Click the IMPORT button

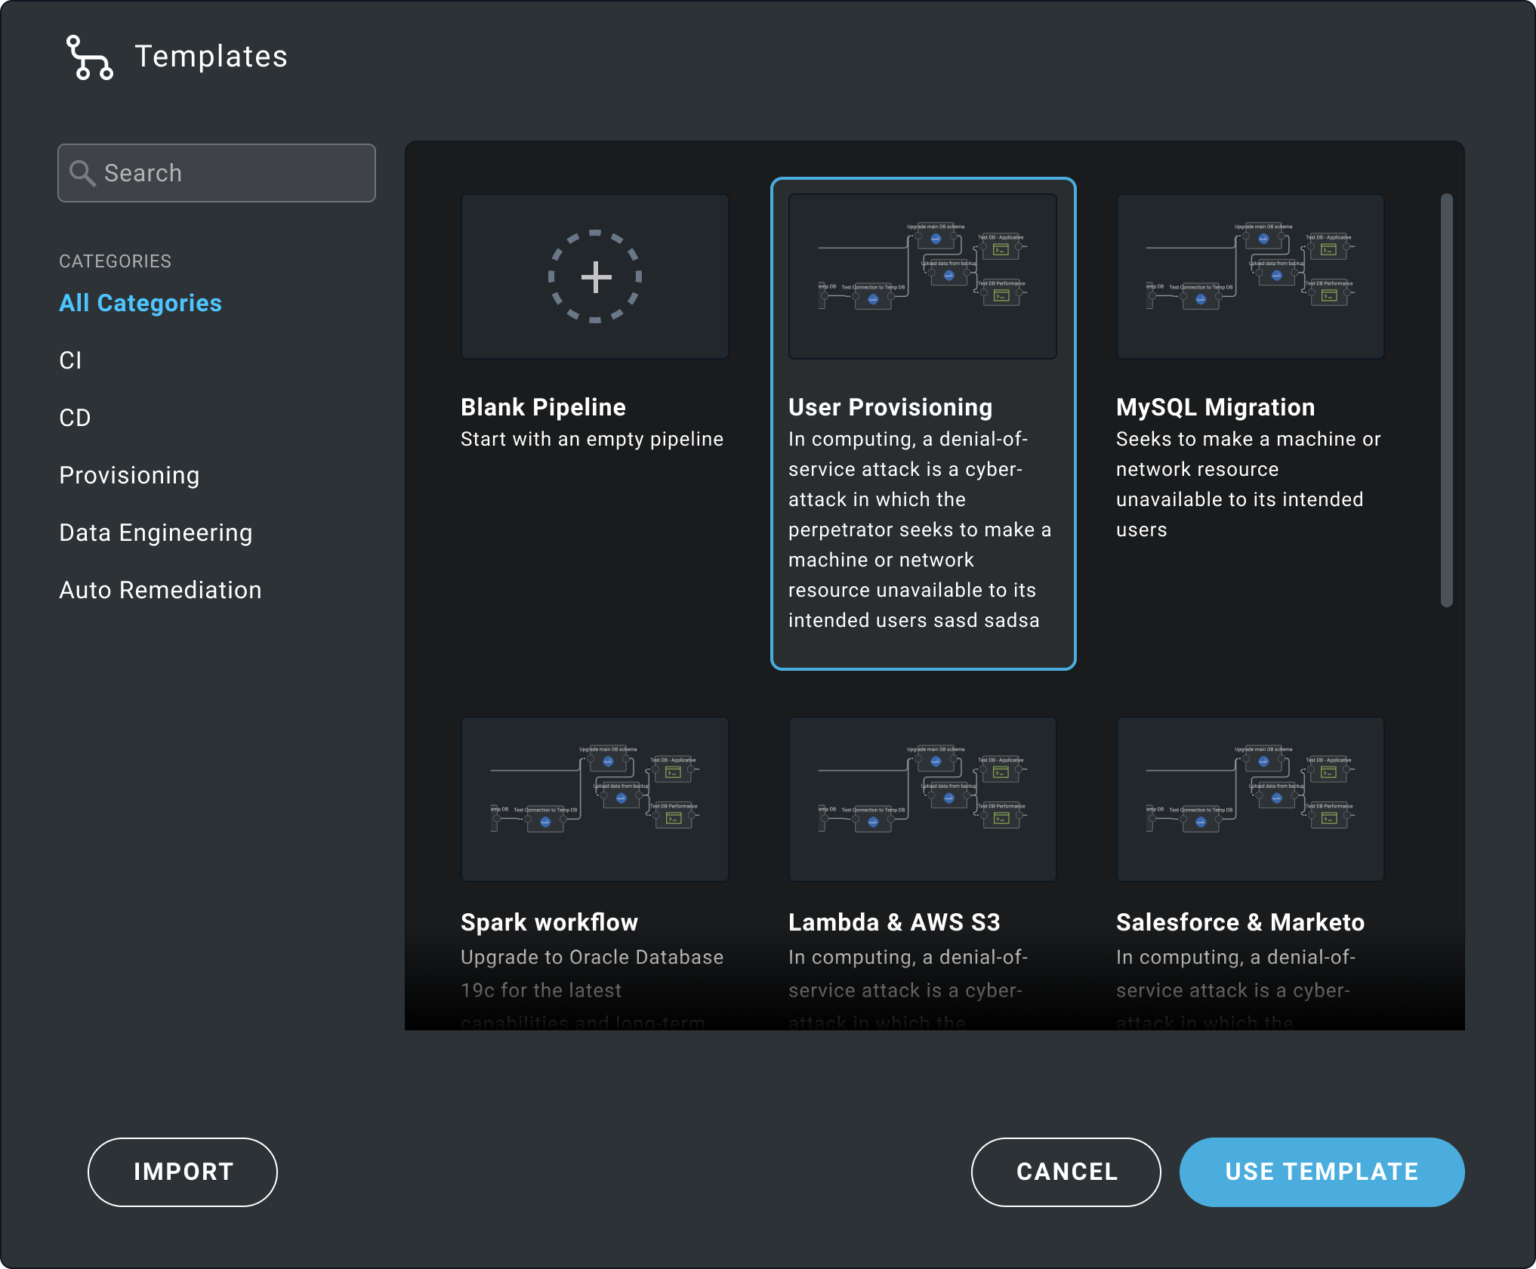[182, 1171]
